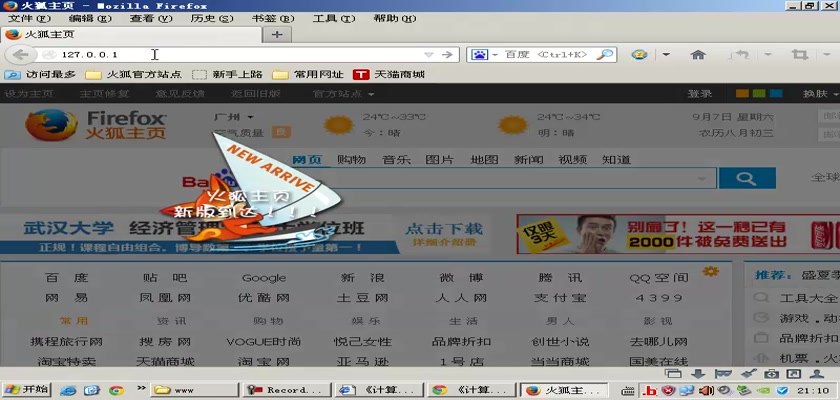This screenshot has height=400, width=840.
Task: Open the 查看 menu
Action: coord(151,18)
